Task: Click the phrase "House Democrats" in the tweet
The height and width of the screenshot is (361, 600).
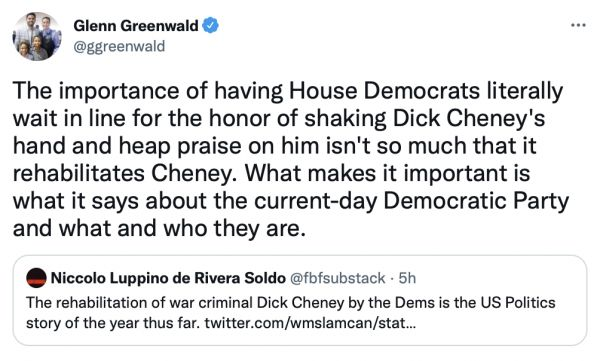Action: pyautogui.click(x=384, y=91)
